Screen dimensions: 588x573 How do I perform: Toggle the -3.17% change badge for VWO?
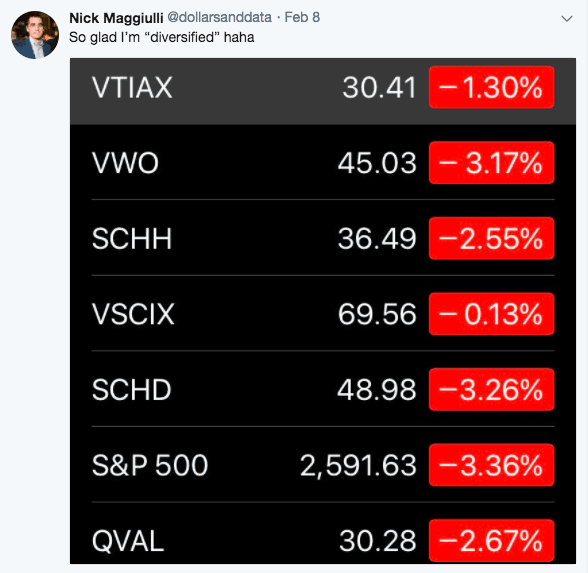(x=492, y=163)
